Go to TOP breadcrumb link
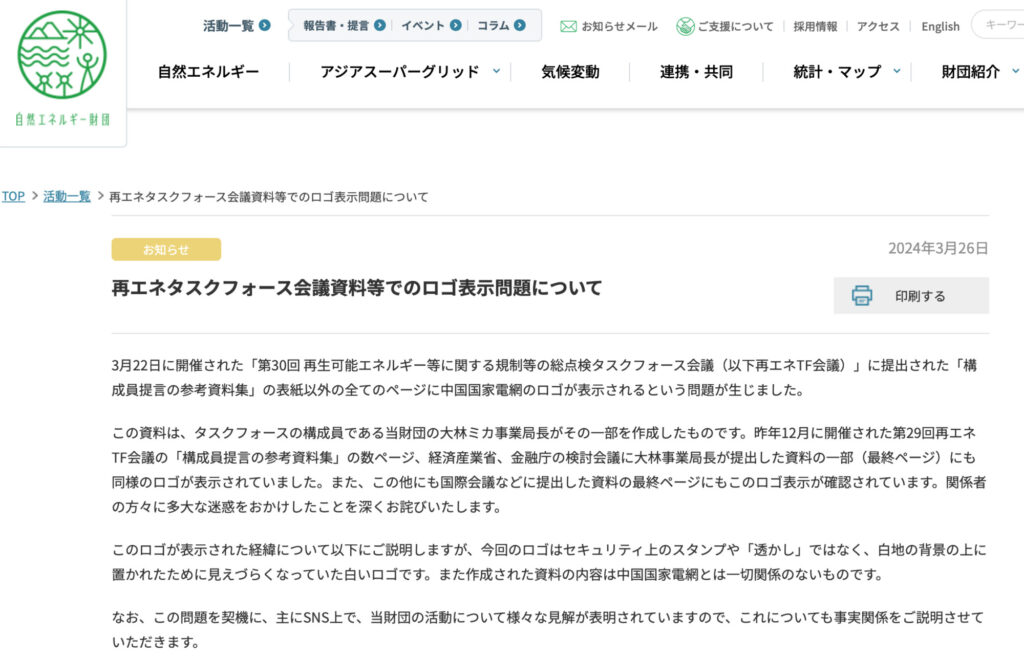Viewport: 1024px width, 660px height. (13, 196)
